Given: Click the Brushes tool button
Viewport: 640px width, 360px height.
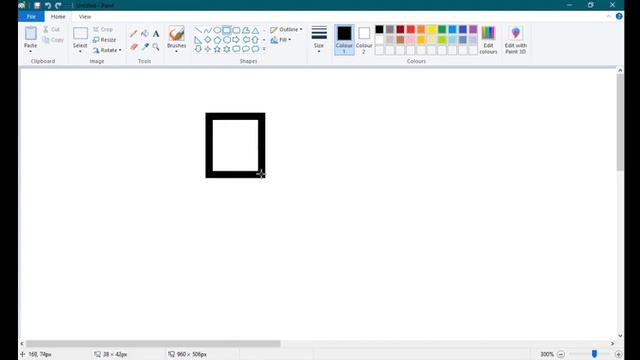Looking at the screenshot, I should (x=176, y=34).
